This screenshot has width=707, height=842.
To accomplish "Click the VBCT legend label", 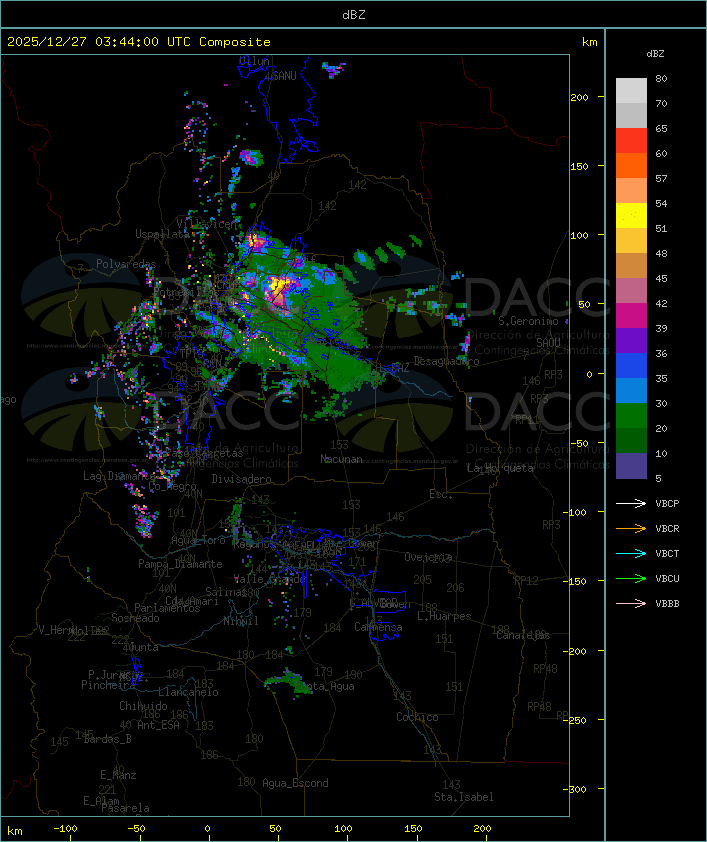I will pyautogui.click(x=667, y=553).
